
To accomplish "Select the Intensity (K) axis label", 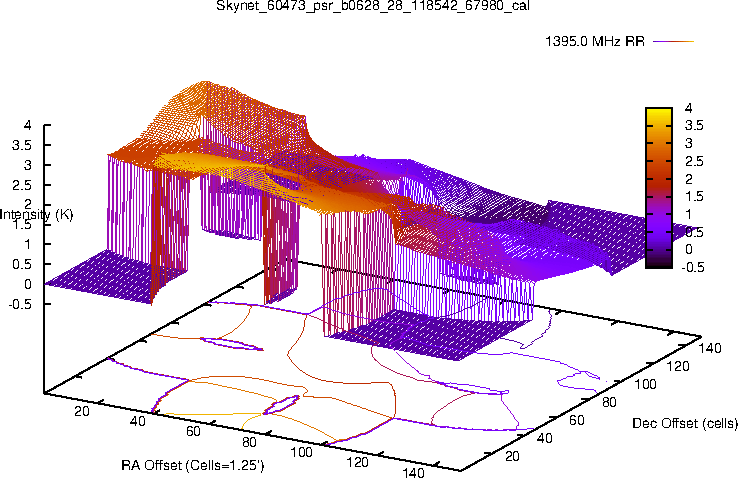I will coord(37,215).
